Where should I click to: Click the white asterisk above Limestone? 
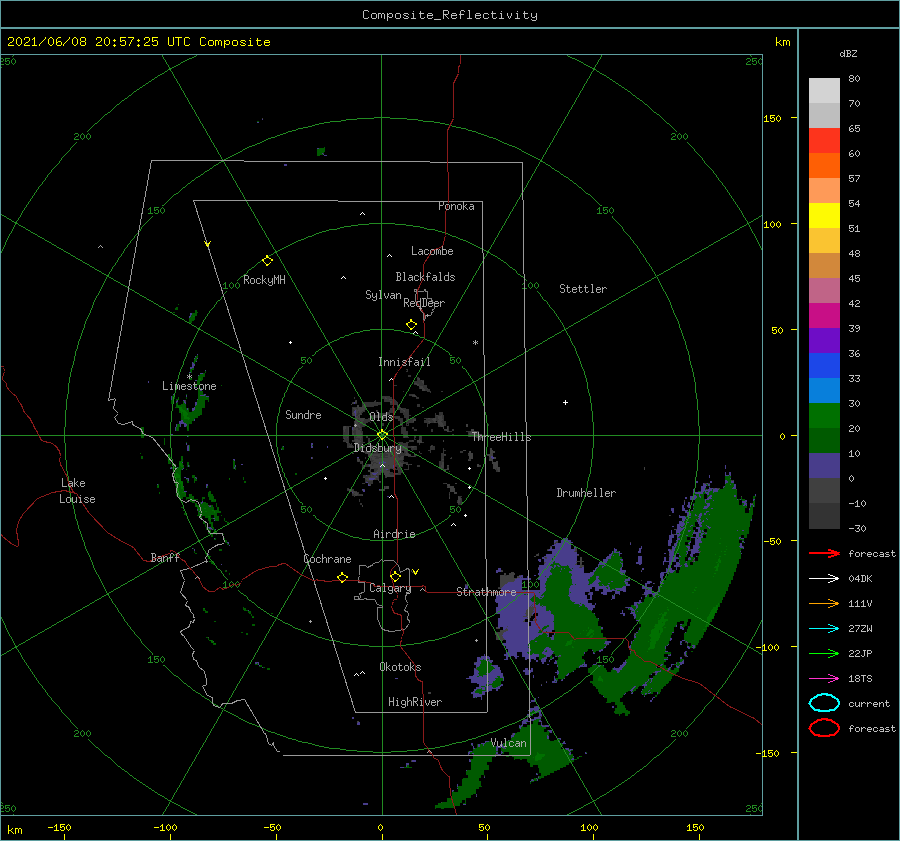189,377
